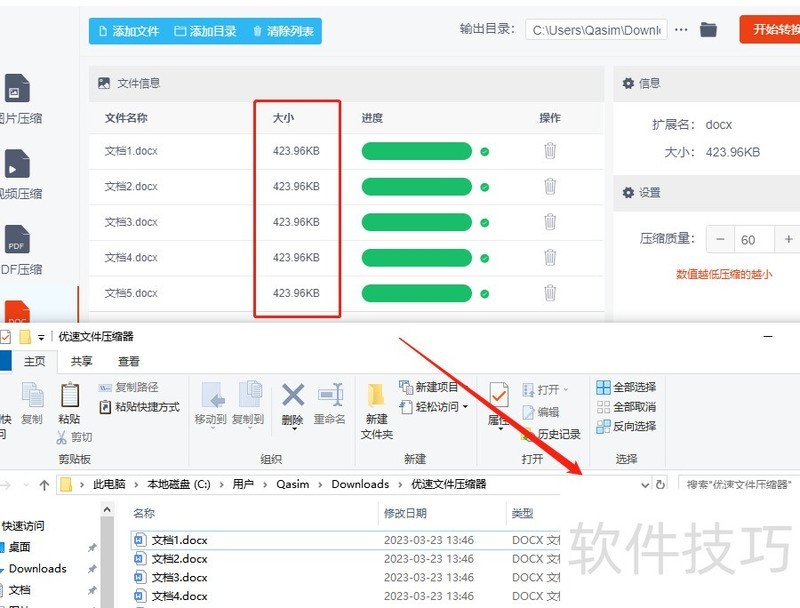Select 图片压缩 sidebar icon
Image resolution: width=800 pixels, height=608 pixels.
pyautogui.click(x=17, y=89)
